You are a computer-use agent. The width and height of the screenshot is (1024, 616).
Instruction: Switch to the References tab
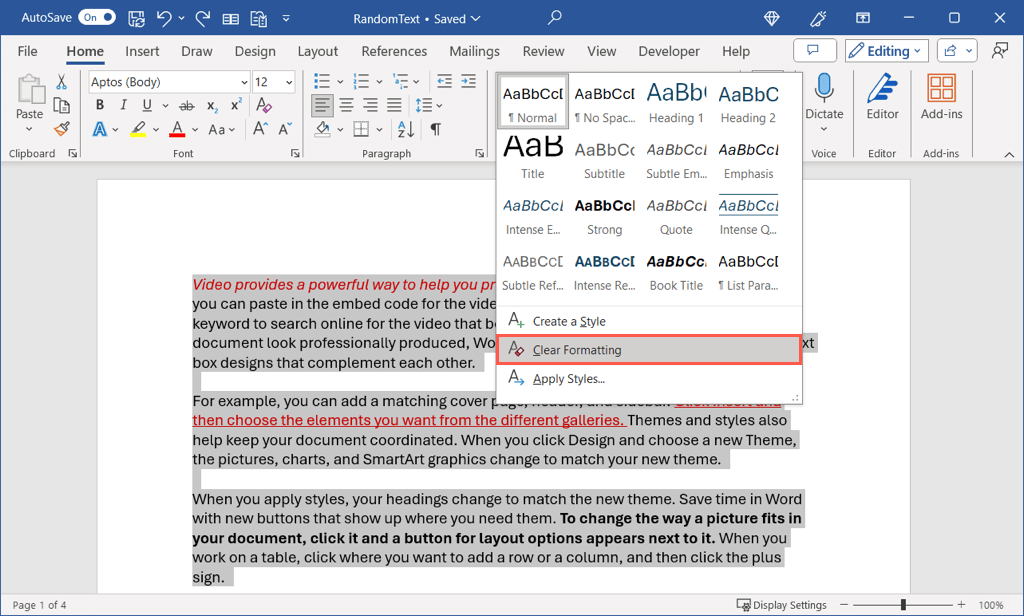click(394, 51)
